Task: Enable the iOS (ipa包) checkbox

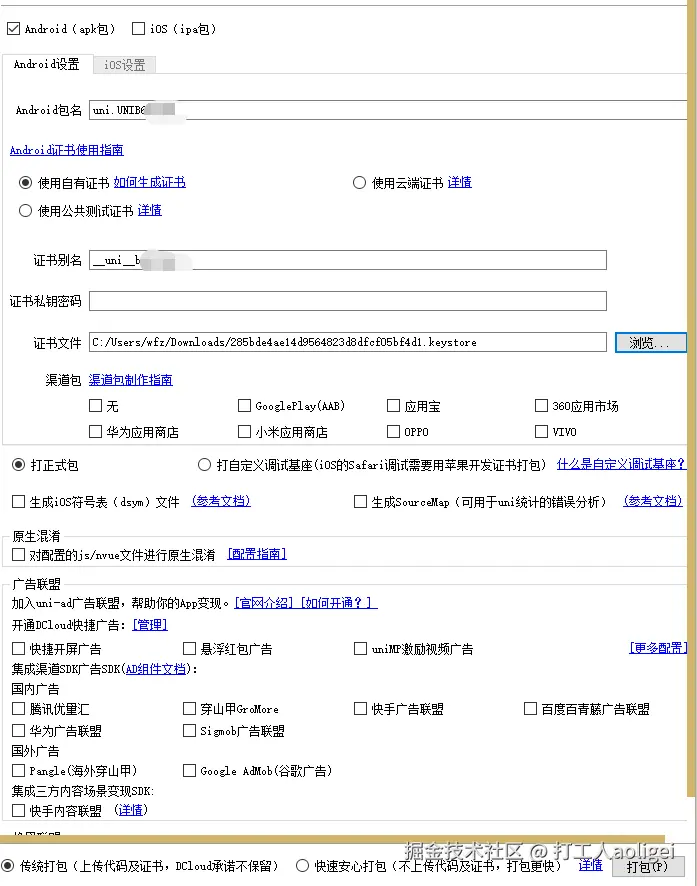Action: tap(138, 29)
